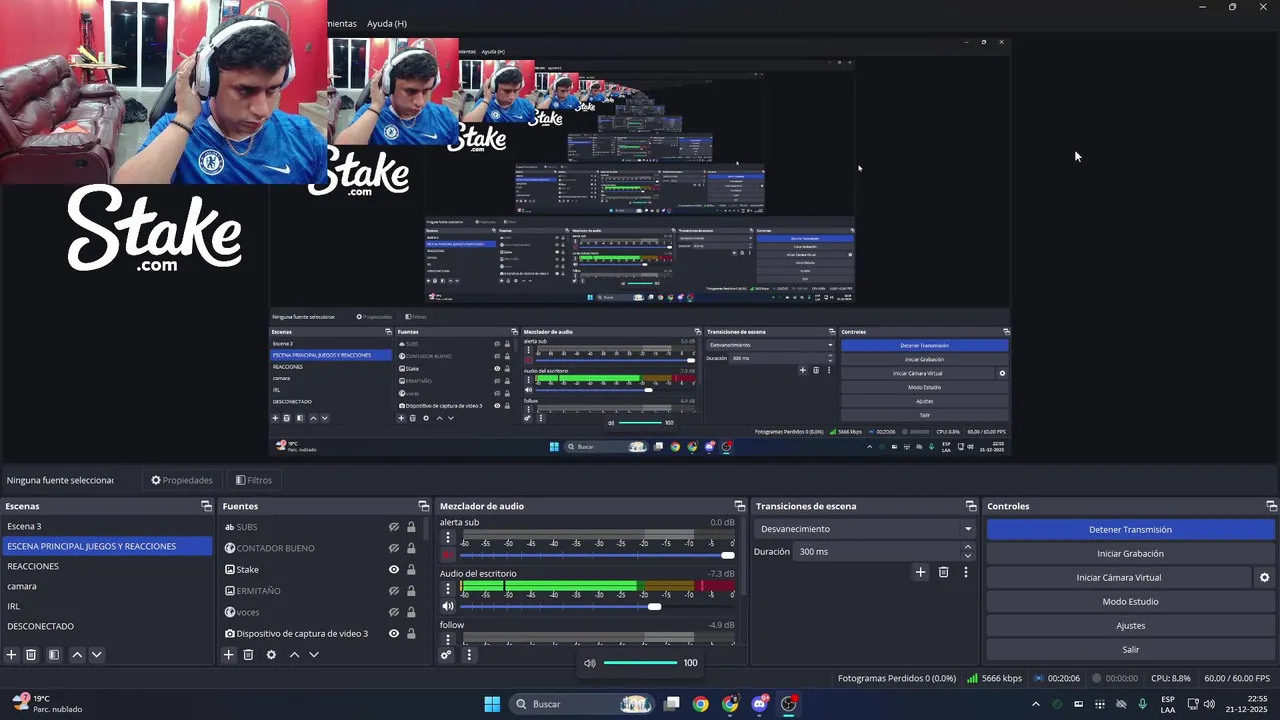Image resolution: width=1280 pixels, height=720 pixels.
Task: Open scene filters icon in the Escenas toolbar
Action: pyautogui.click(x=54, y=655)
